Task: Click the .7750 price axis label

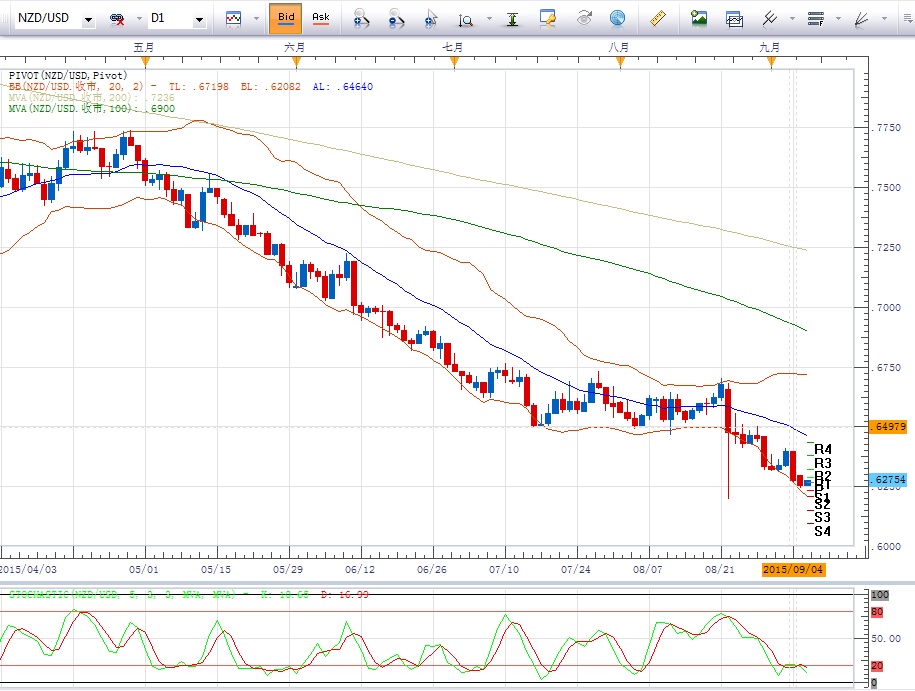Action: (x=886, y=128)
